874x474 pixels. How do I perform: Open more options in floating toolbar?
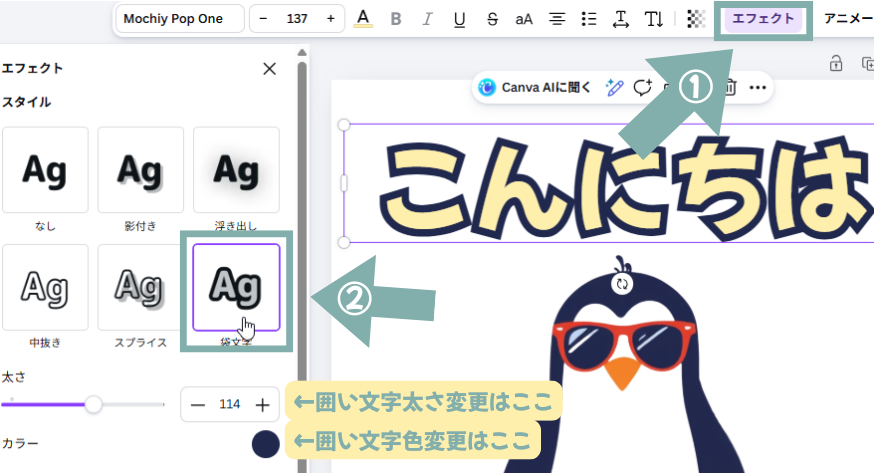[758, 88]
